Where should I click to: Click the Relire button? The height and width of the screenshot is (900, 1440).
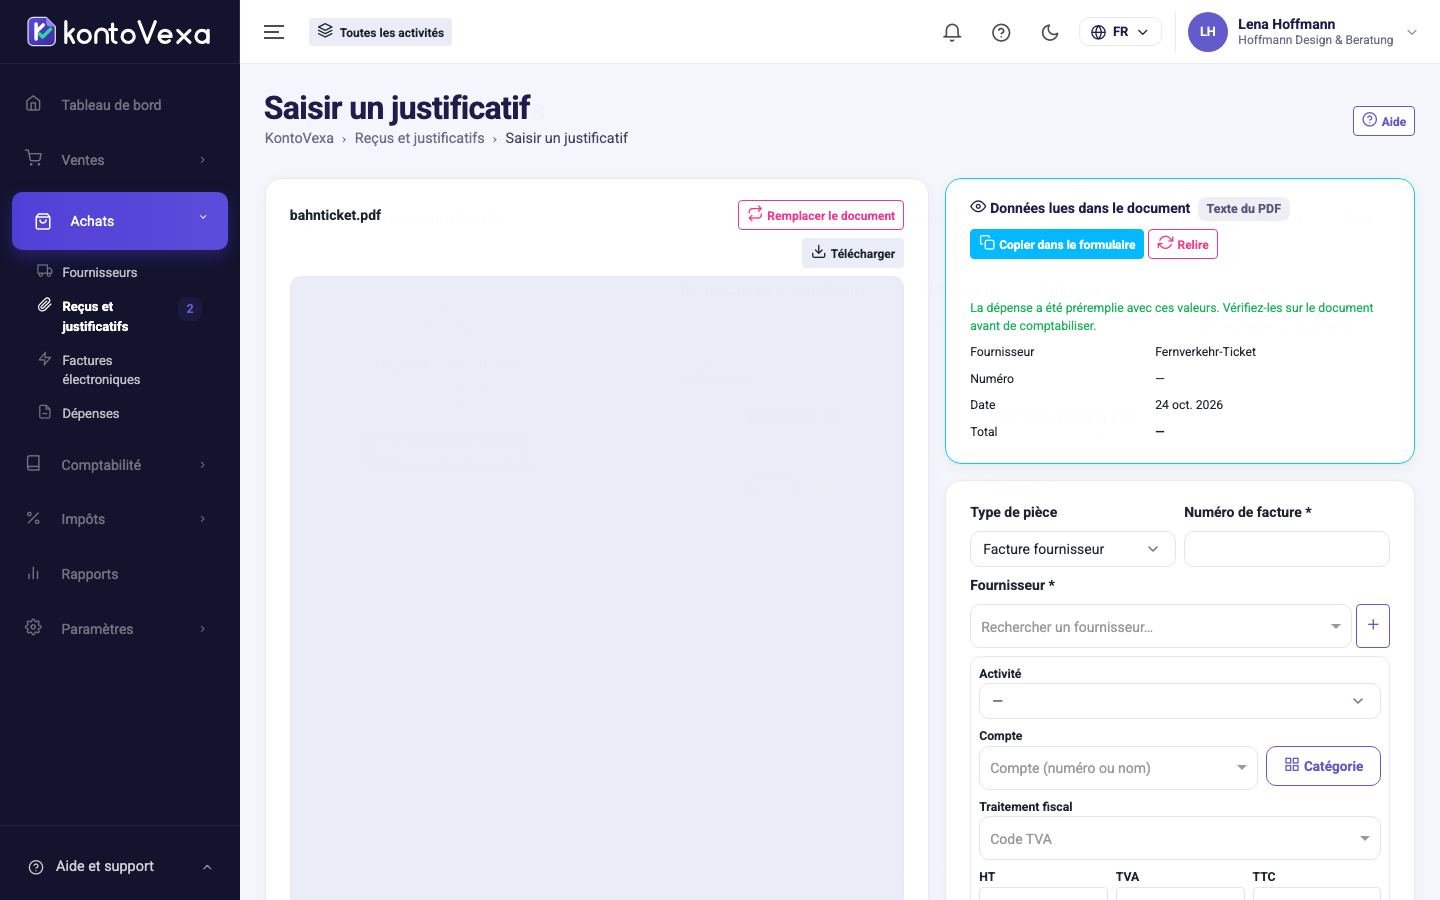coord(1183,244)
